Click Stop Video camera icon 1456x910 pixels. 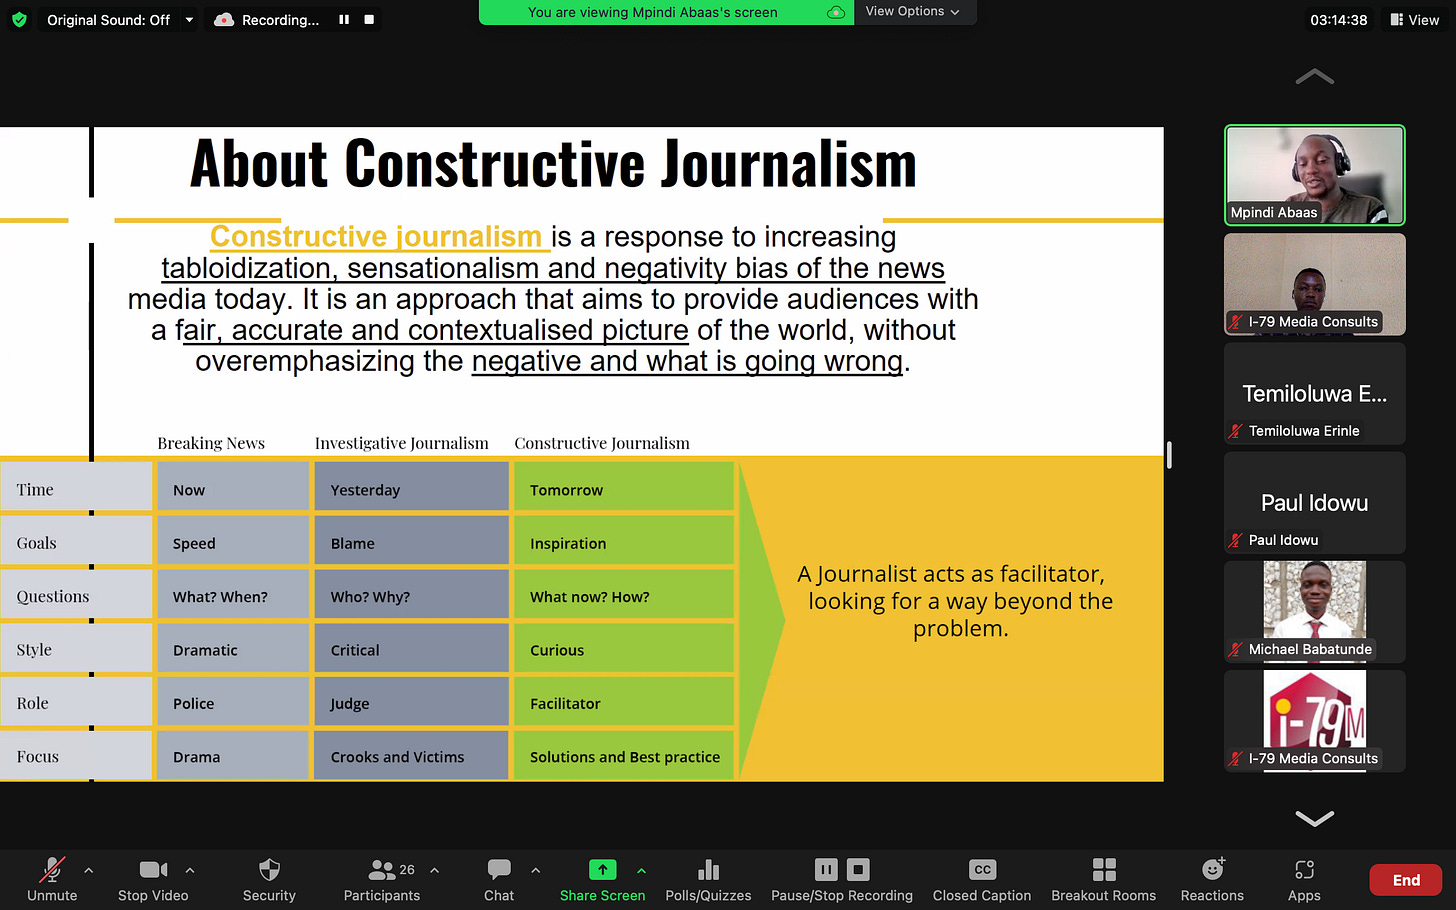point(153,869)
